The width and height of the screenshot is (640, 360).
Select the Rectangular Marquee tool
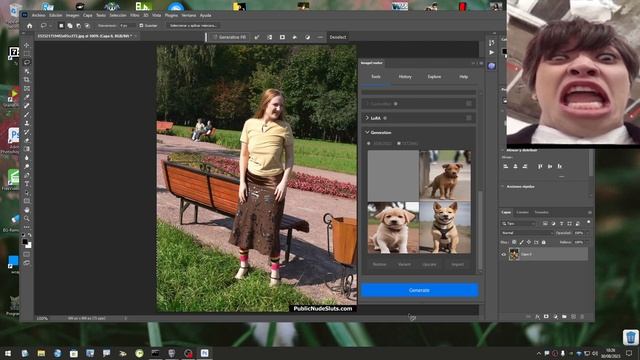point(27,53)
